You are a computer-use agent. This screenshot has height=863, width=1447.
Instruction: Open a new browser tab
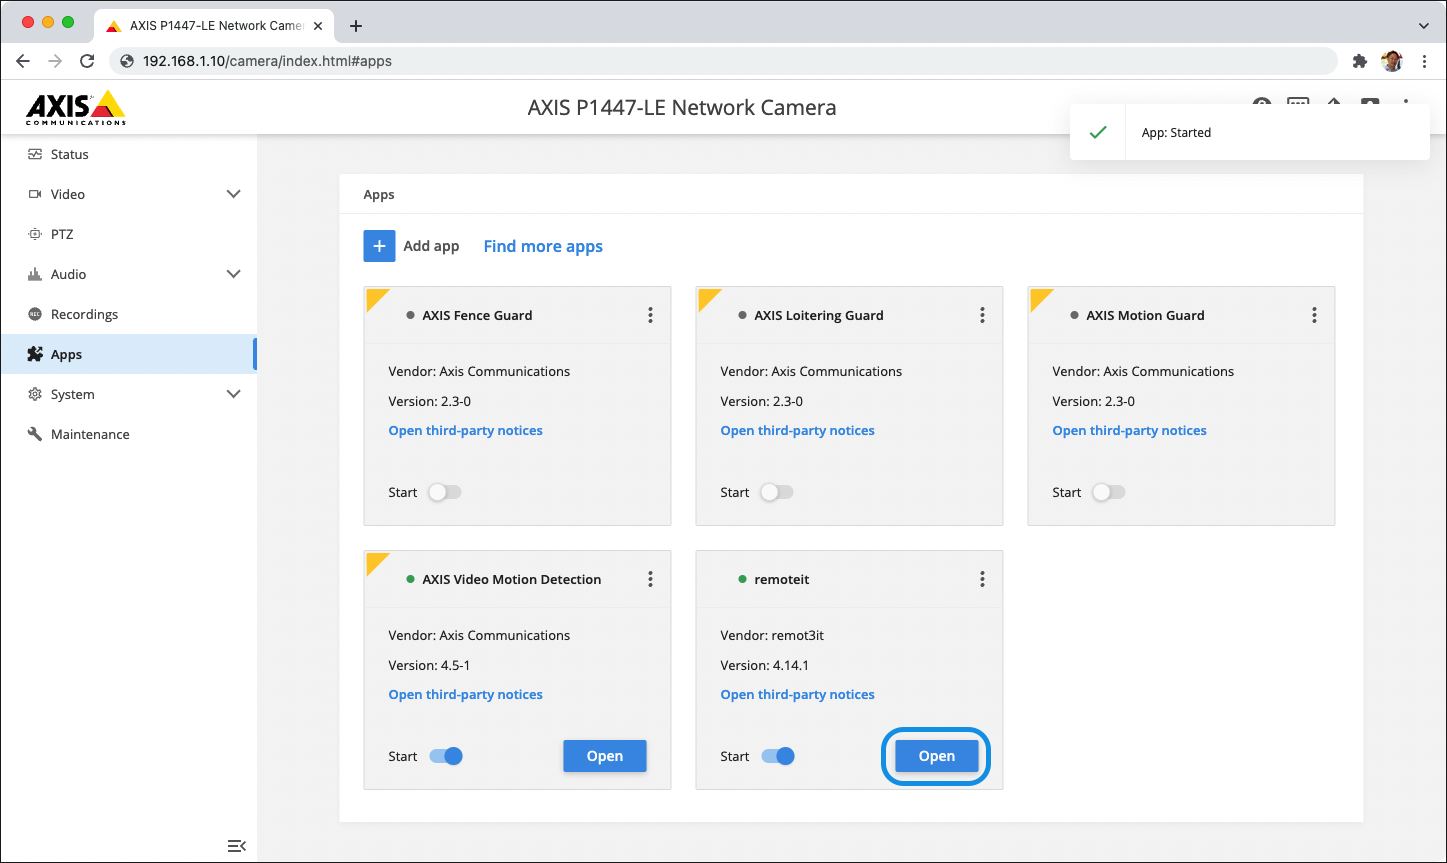pyautogui.click(x=356, y=26)
